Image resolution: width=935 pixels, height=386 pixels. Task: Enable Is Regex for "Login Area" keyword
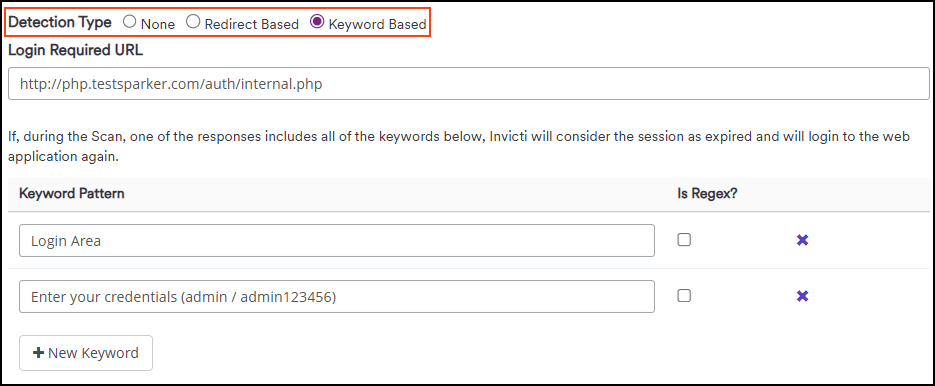(x=685, y=240)
